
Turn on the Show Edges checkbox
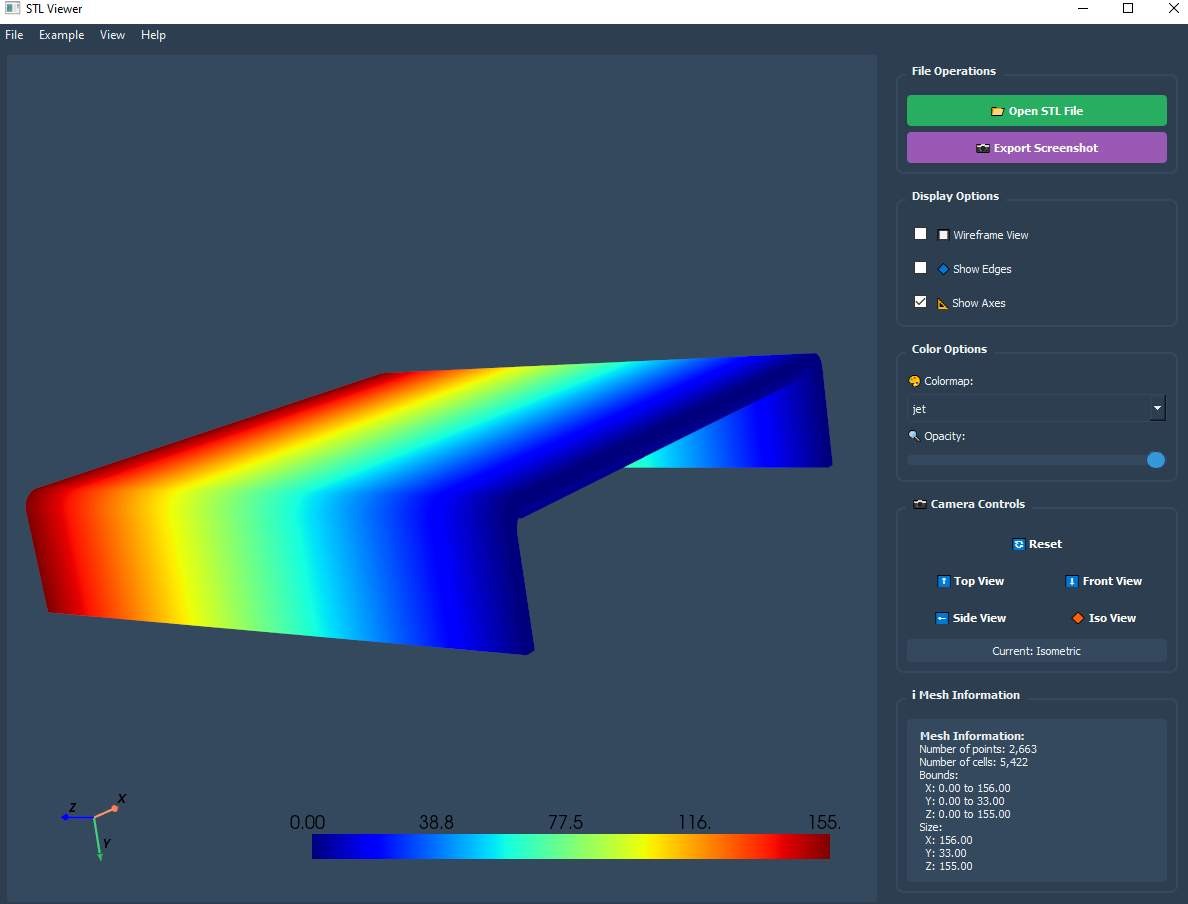tap(921, 268)
